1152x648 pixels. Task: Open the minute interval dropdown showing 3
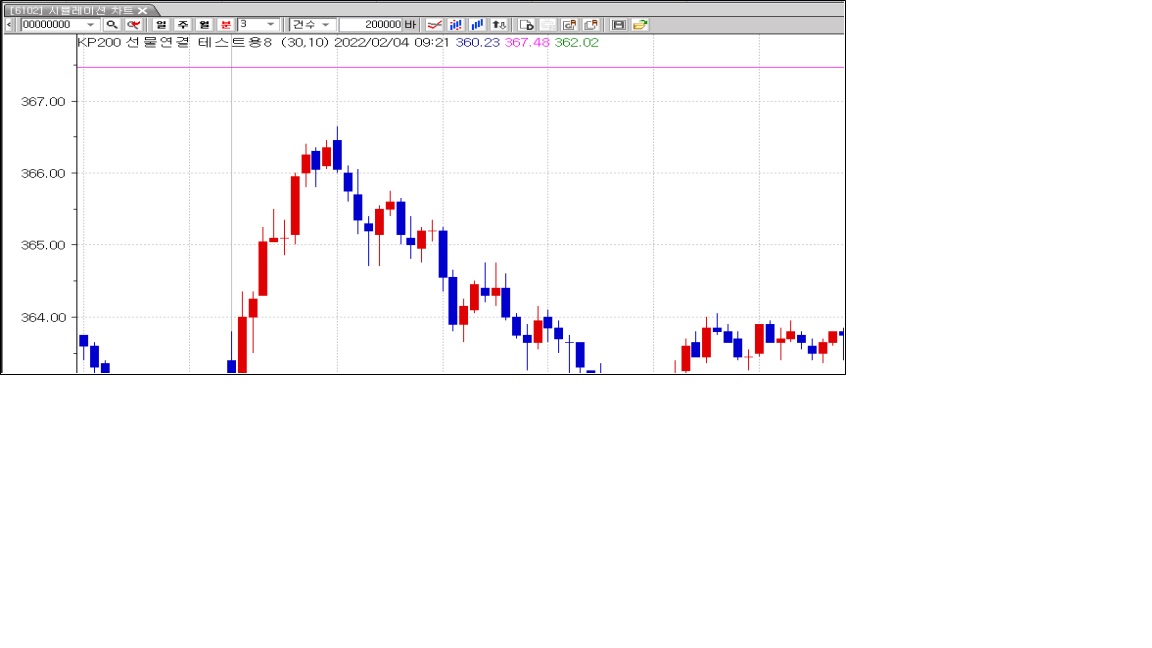(x=271, y=24)
